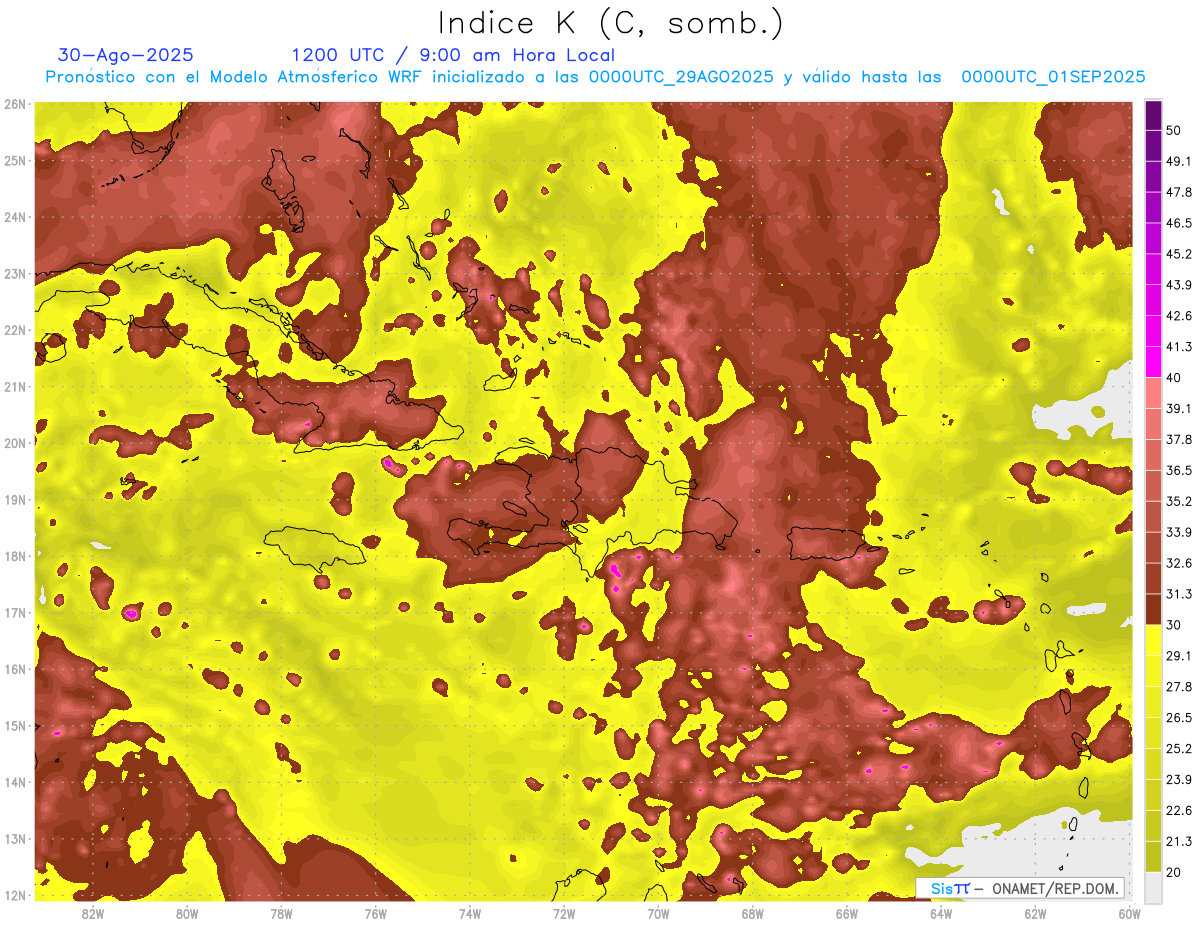
Task: Click the '64W' longitude label
Action: [941, 914]
